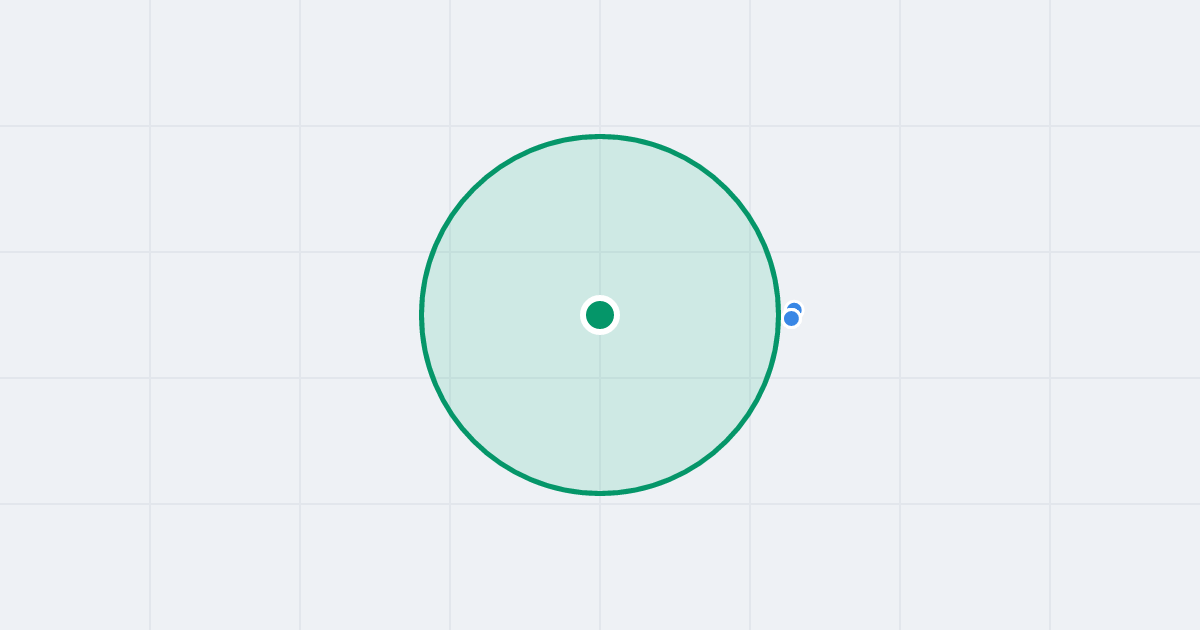Screen dimensions: 1200x630
Task: Click inside the shaded circle above the center marker
Action: 600,220
